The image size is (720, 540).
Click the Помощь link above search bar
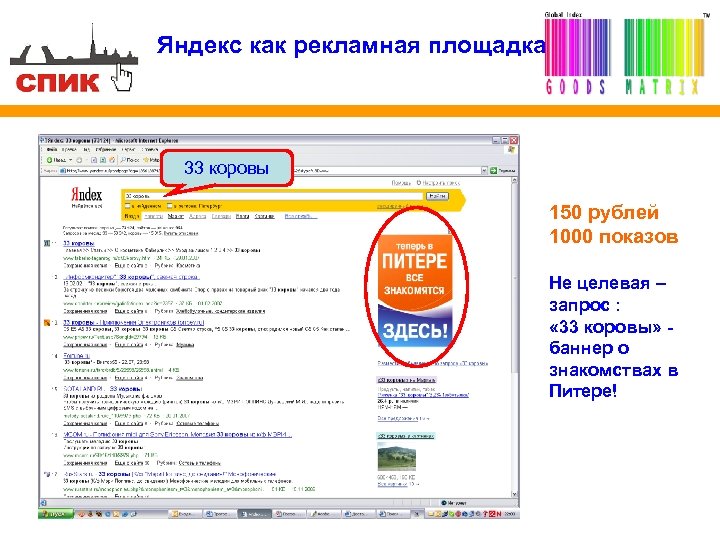point(401,183)
